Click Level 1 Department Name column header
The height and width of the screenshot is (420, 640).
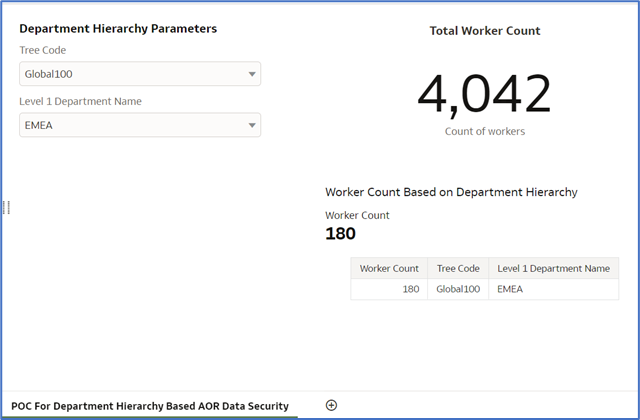point(553,269)
